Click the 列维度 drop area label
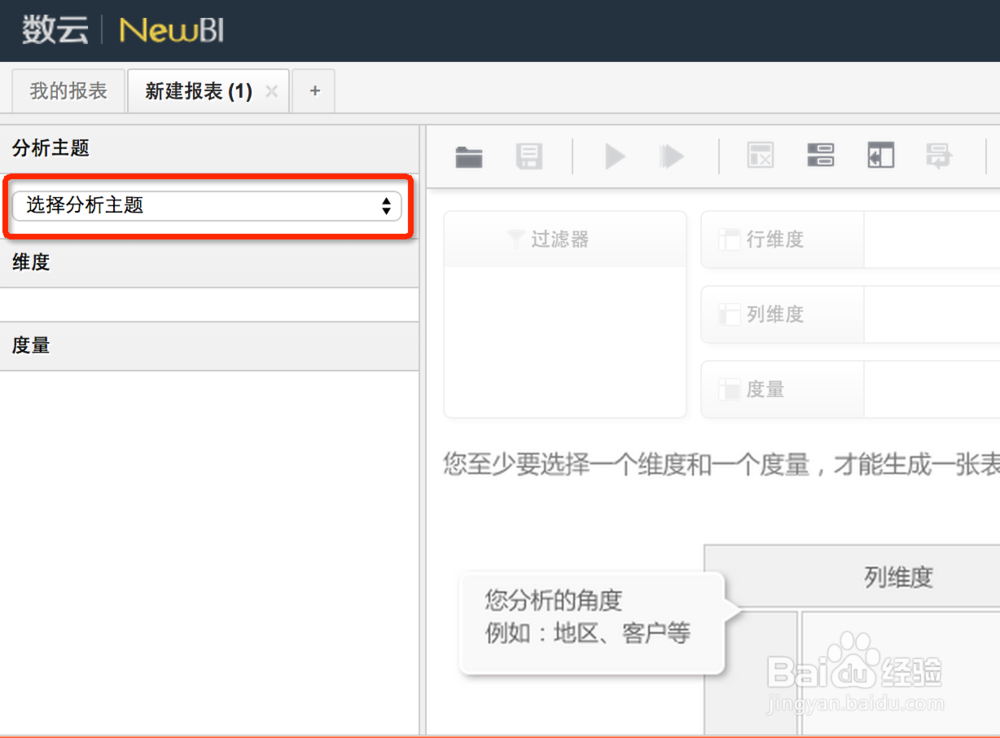The width and height of the screenshot is (1000, 738). click(775, 314)
